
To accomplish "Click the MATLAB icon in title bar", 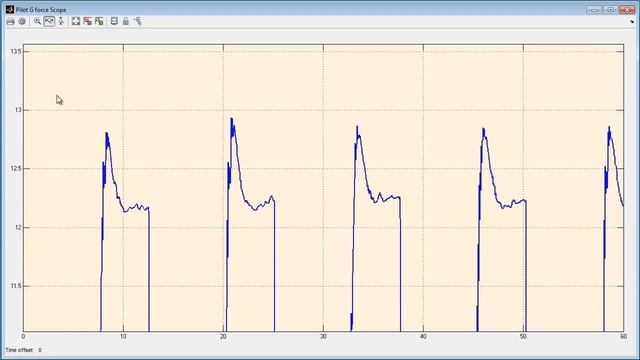I will 10,9.
